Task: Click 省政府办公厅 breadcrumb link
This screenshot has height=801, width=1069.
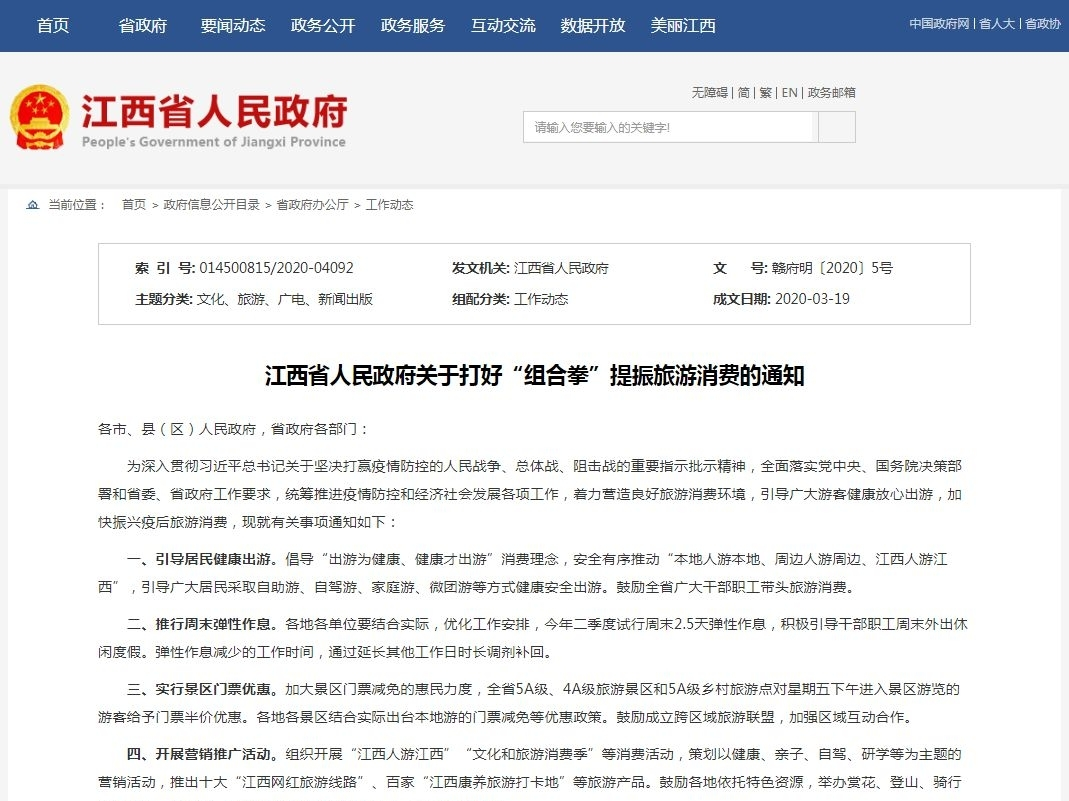Action: coord(312,205)
